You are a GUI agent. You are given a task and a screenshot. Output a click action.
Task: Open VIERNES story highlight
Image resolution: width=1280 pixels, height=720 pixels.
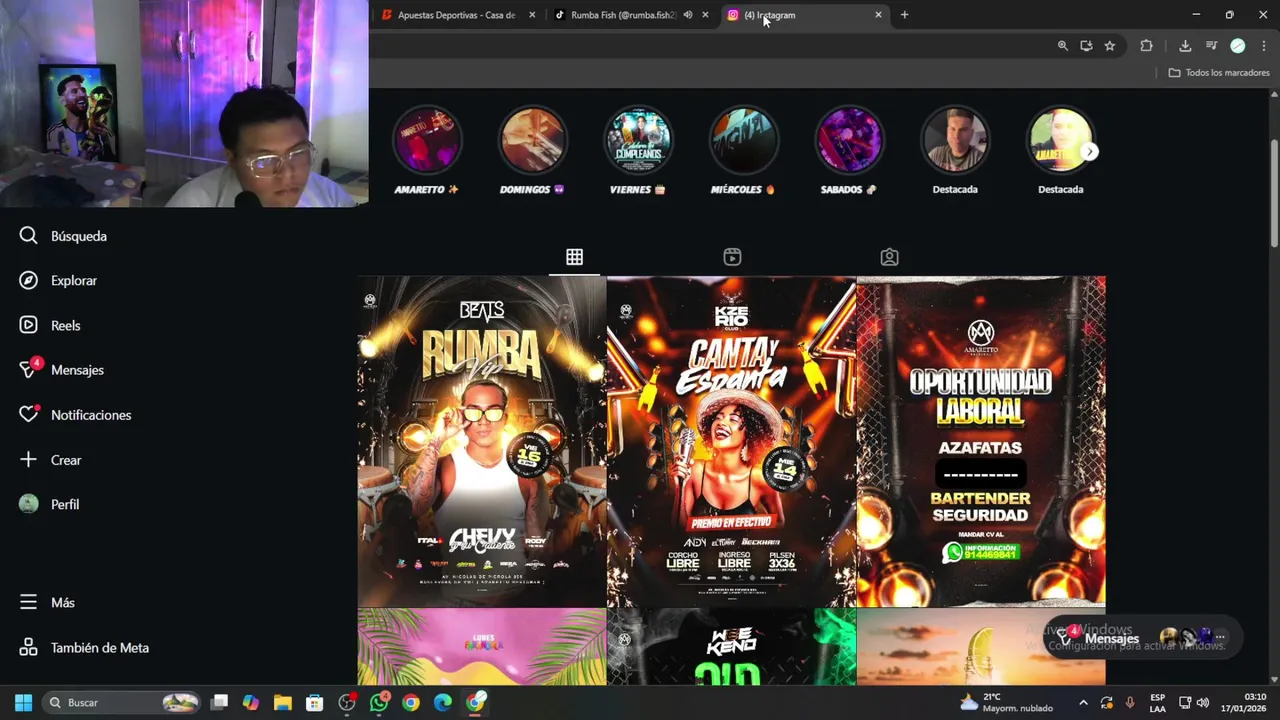[x=638, y=140]
